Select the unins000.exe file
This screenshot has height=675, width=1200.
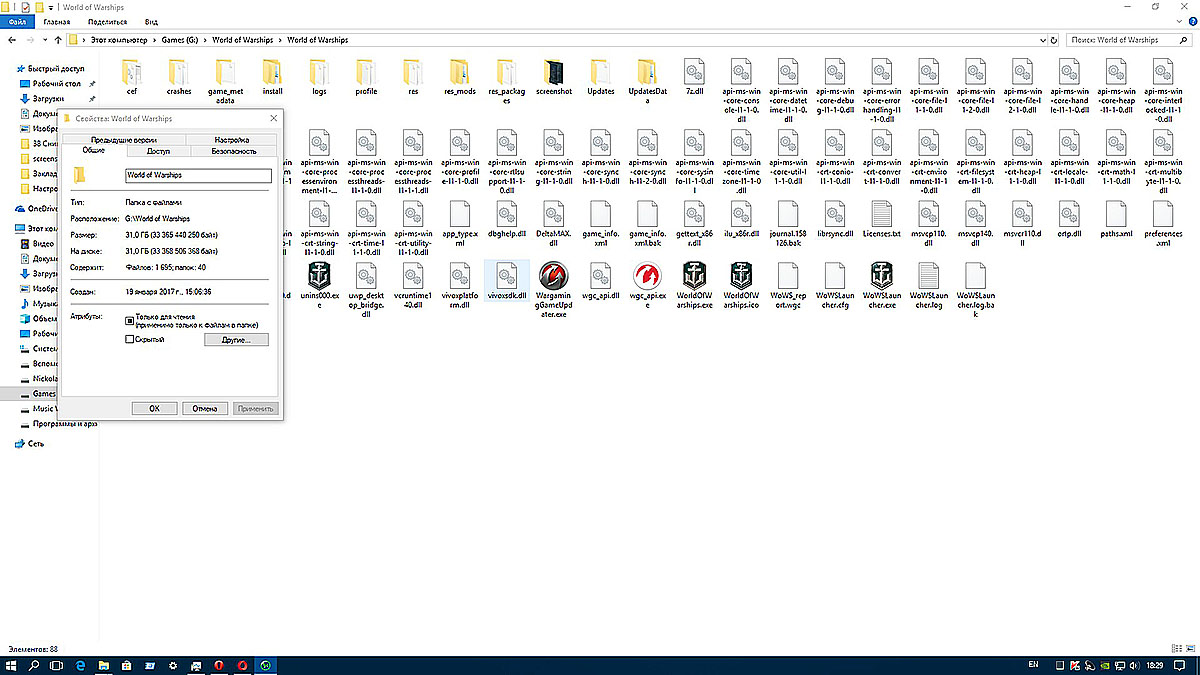tap(319, 285)
